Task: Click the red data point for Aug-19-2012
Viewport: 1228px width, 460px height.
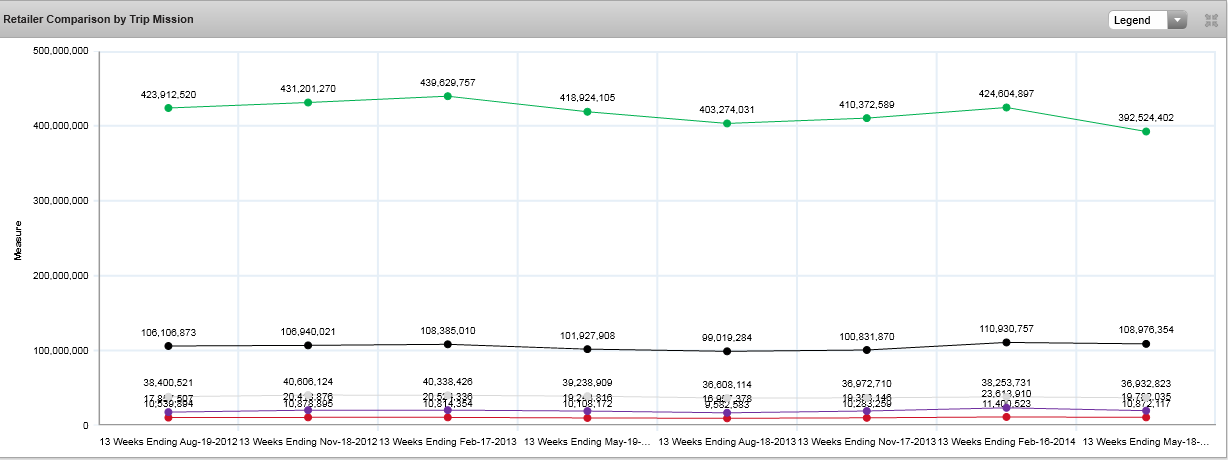Action: point(169,418)
